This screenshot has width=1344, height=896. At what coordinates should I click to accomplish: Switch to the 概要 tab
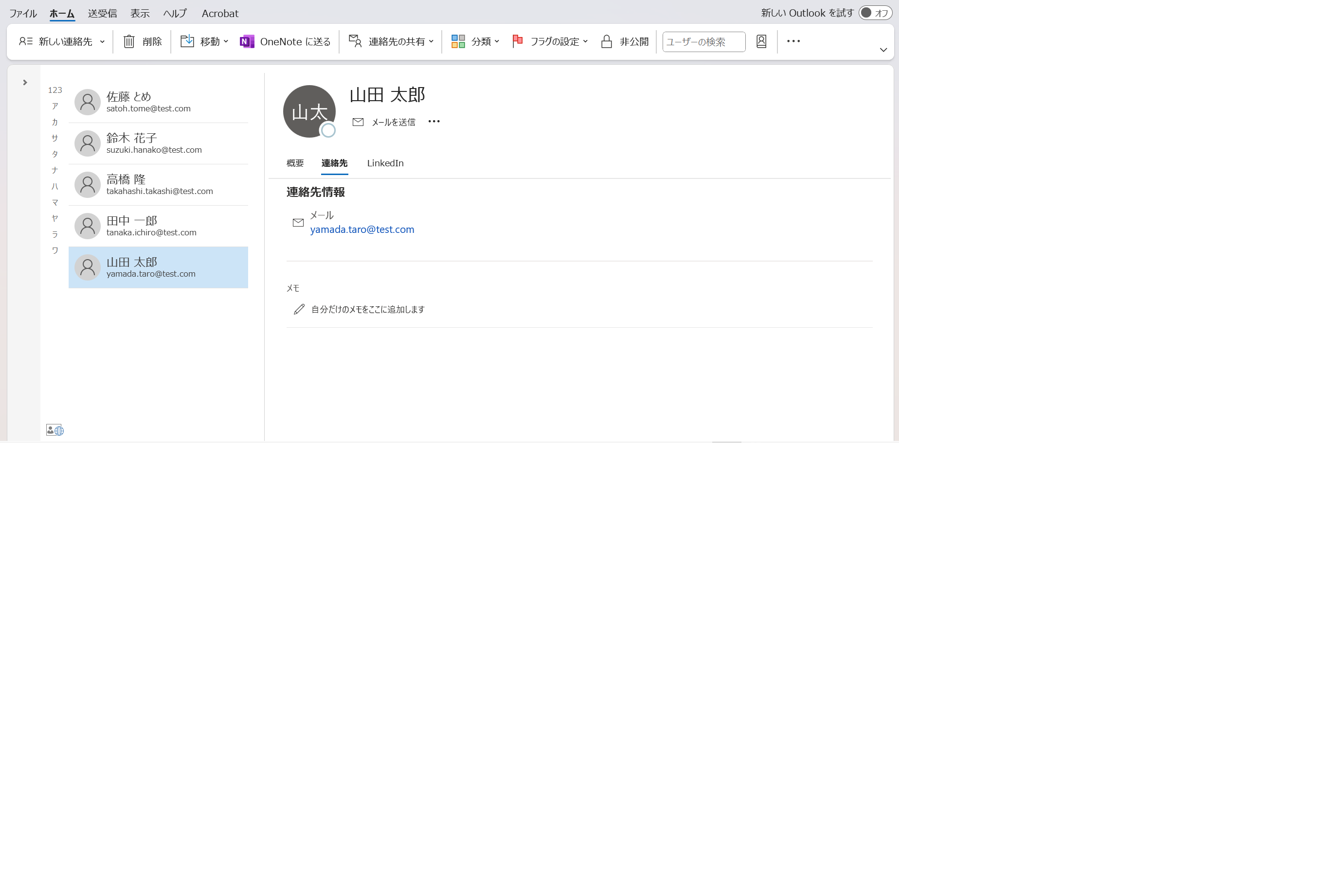pos(295,163)
